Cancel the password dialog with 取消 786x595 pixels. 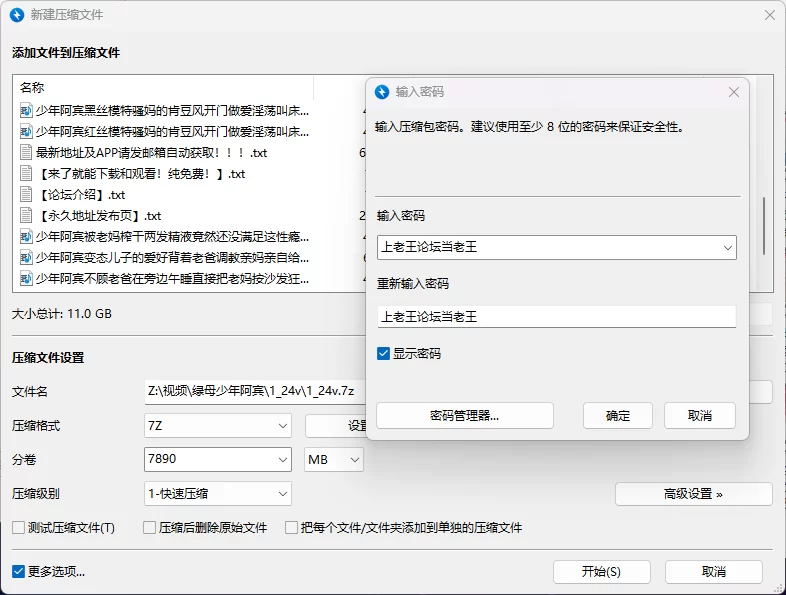tap(700, 416)
